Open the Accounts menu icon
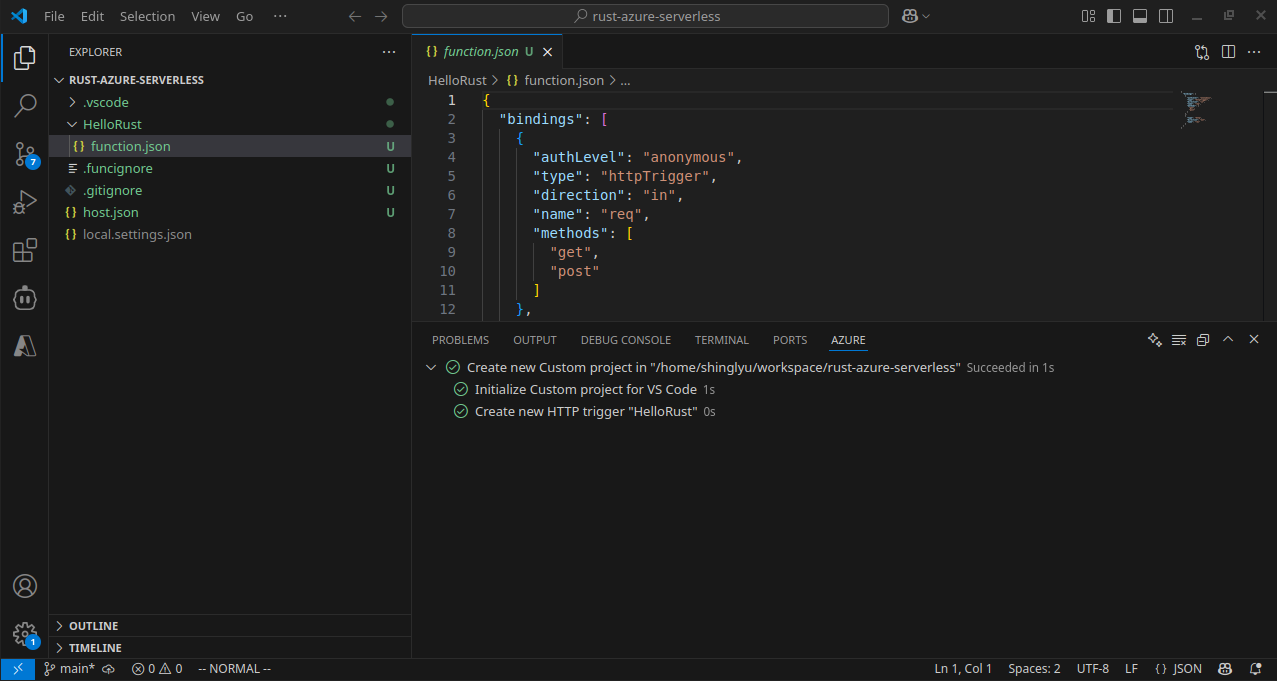1277x681 pixels. [x=25, y=586]
